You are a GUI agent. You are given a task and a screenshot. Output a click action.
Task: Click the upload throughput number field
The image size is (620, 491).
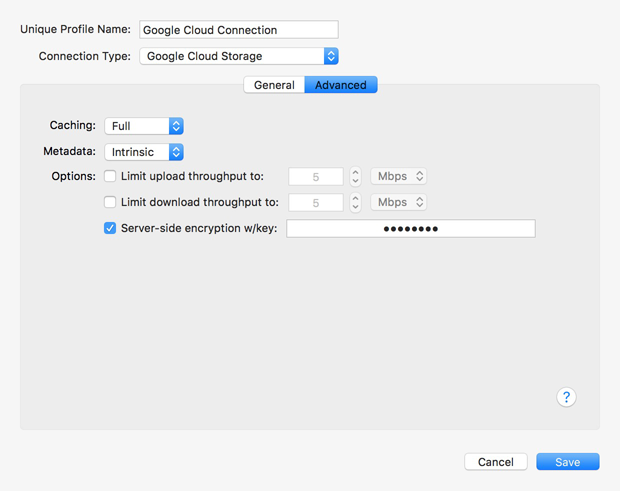pyautogui.click(x=316, y=176)
